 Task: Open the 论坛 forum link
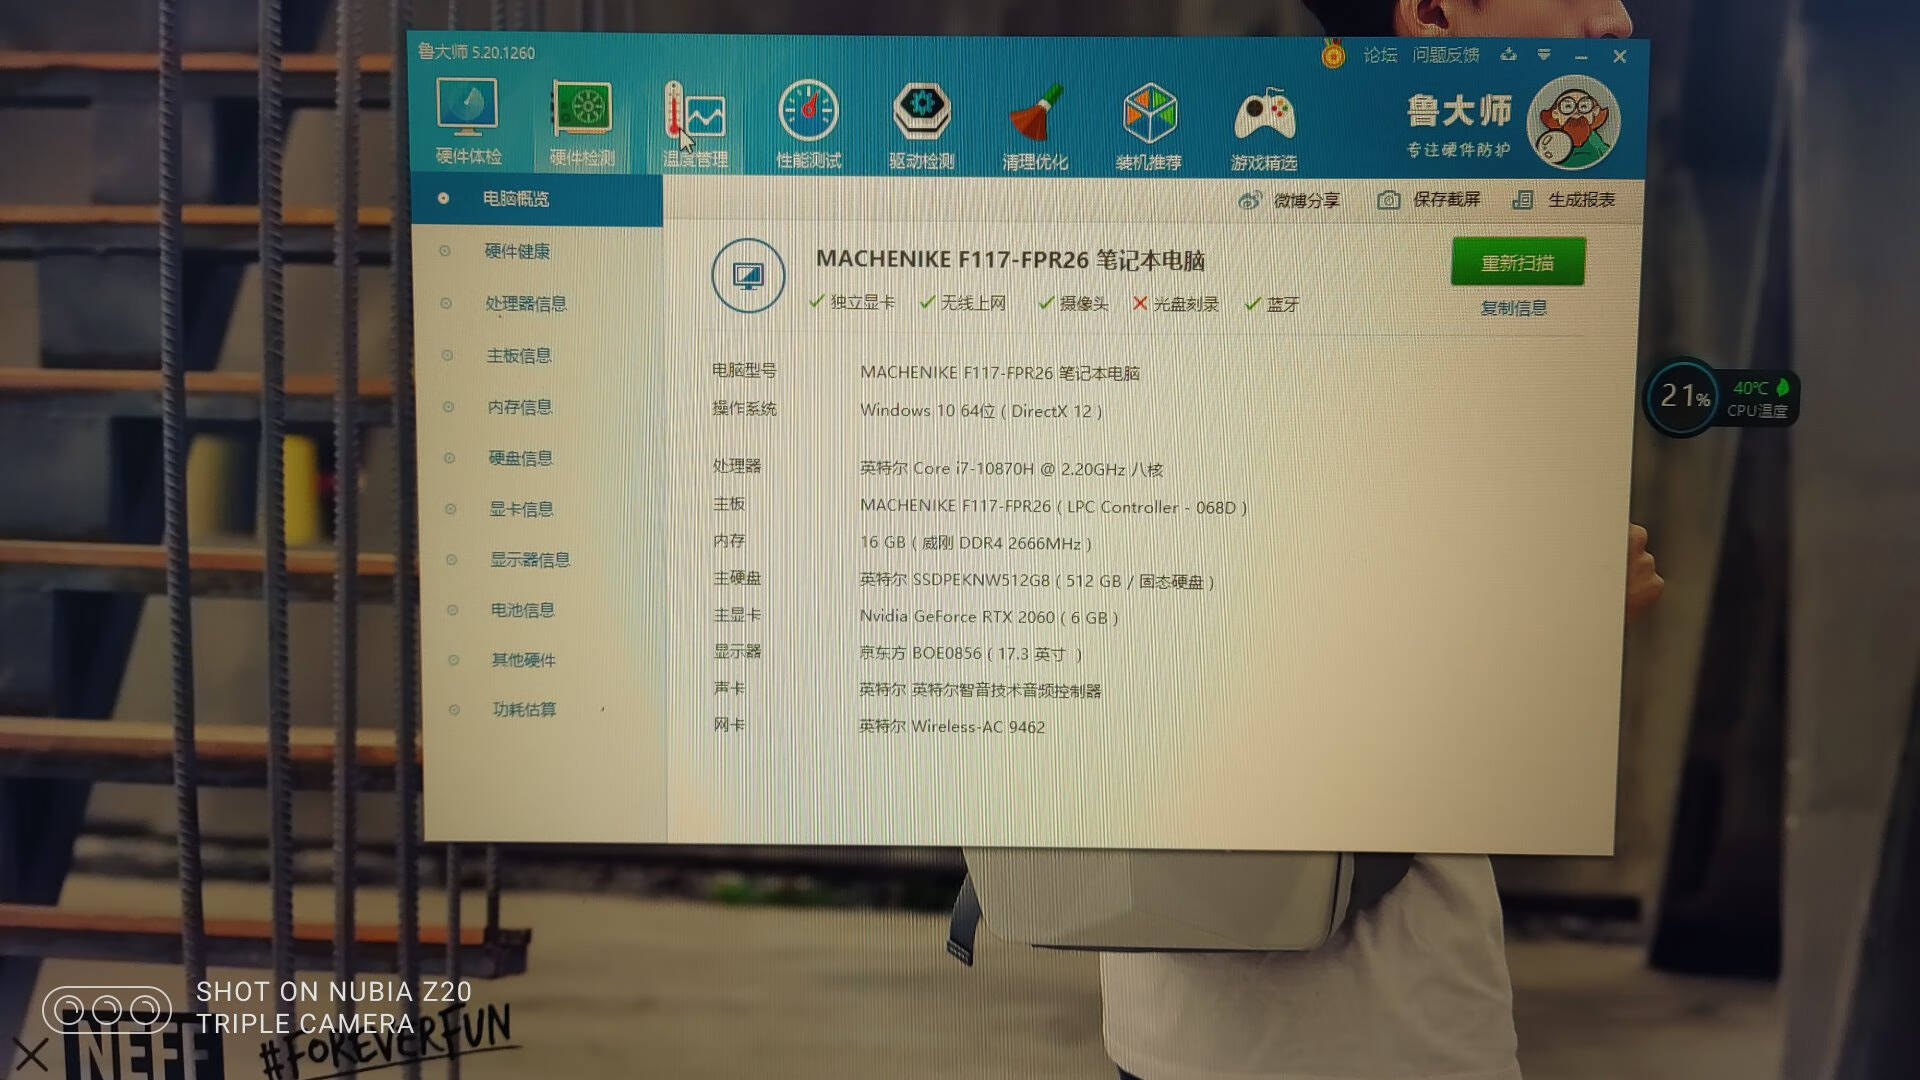(1380, 55)
